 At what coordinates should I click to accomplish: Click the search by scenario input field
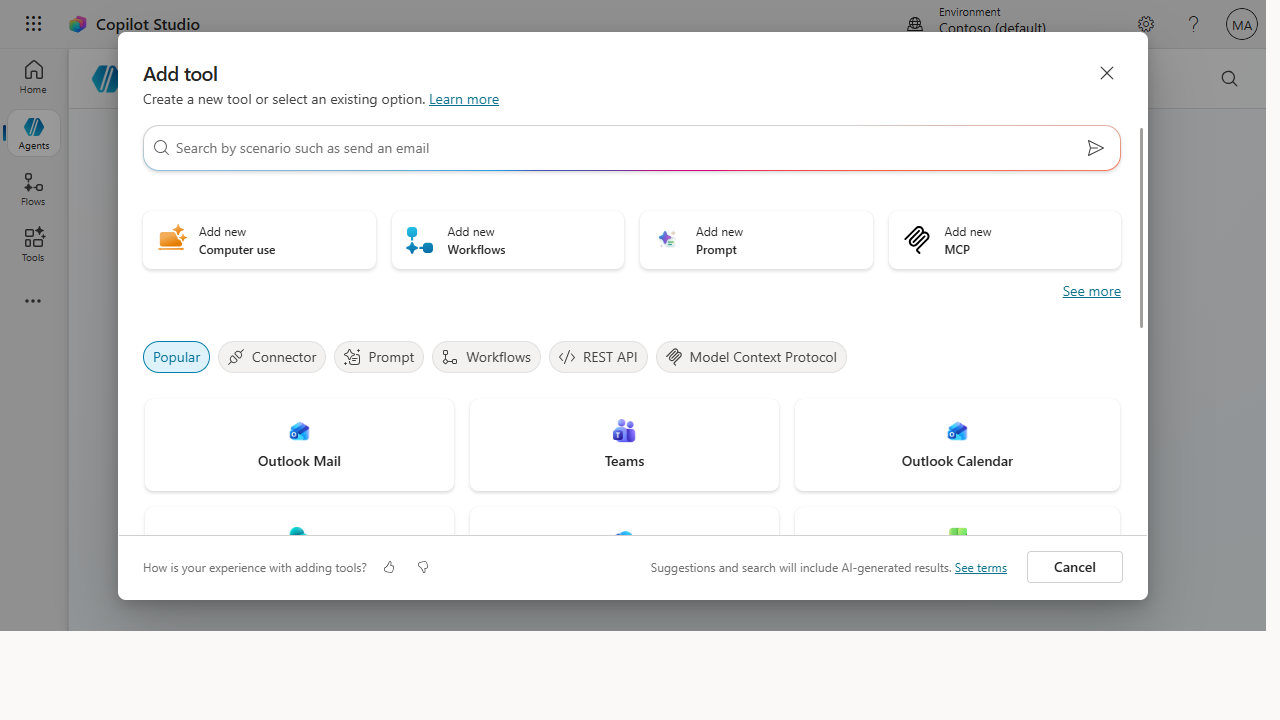point(631,148)
